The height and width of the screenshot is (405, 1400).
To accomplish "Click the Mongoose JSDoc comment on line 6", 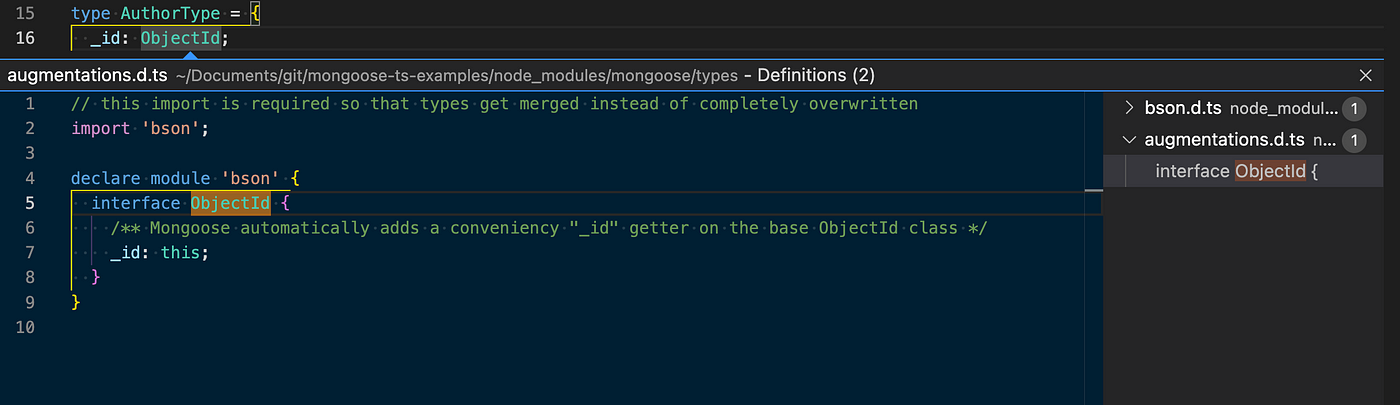I will coord(549,228).
